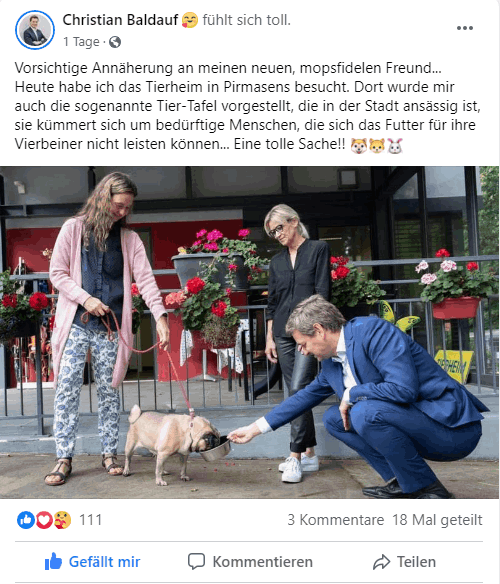This screenshot has width=500, height=584.
Task: Open the 3 Kommentare link
Action: pyautogui.click(x=335, y=520)
